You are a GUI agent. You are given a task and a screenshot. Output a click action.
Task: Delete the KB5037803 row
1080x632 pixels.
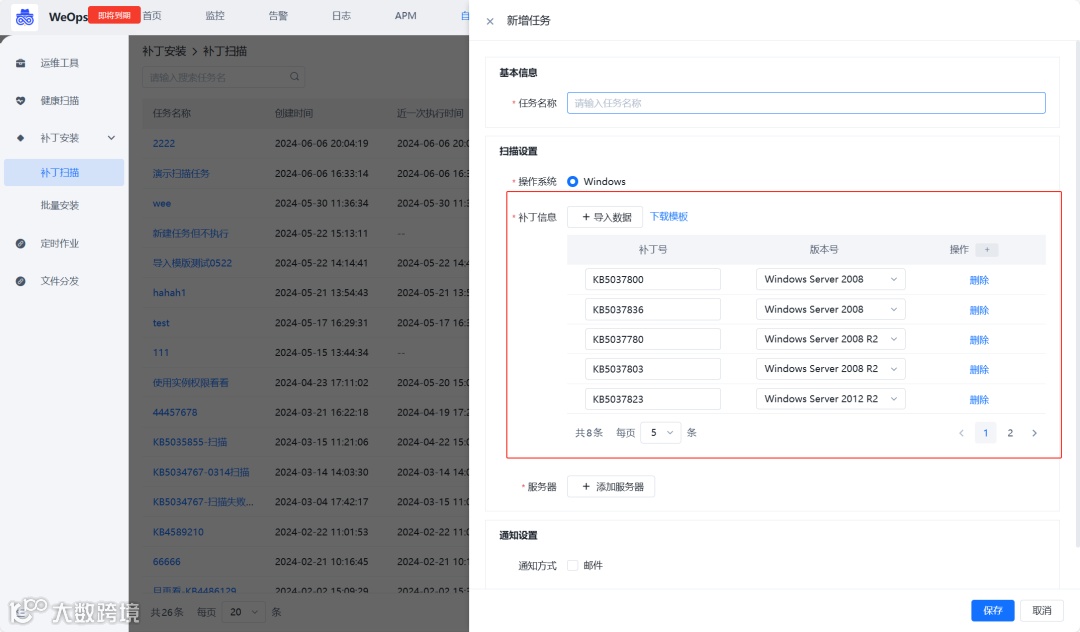[x=979, y=370]
